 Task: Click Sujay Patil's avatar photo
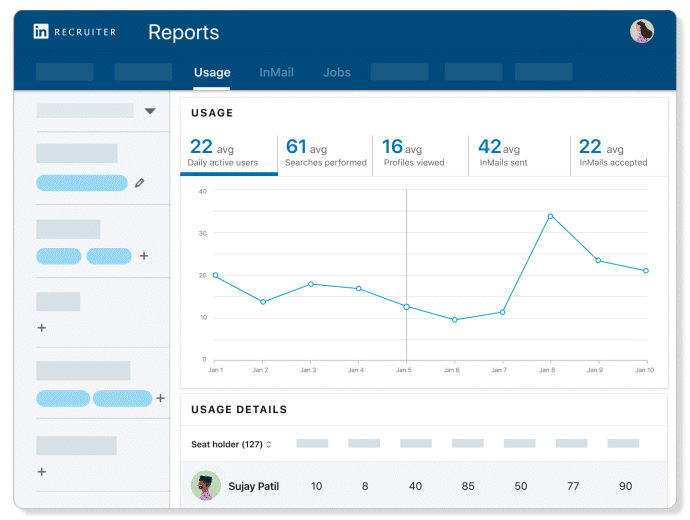(205, 486)
